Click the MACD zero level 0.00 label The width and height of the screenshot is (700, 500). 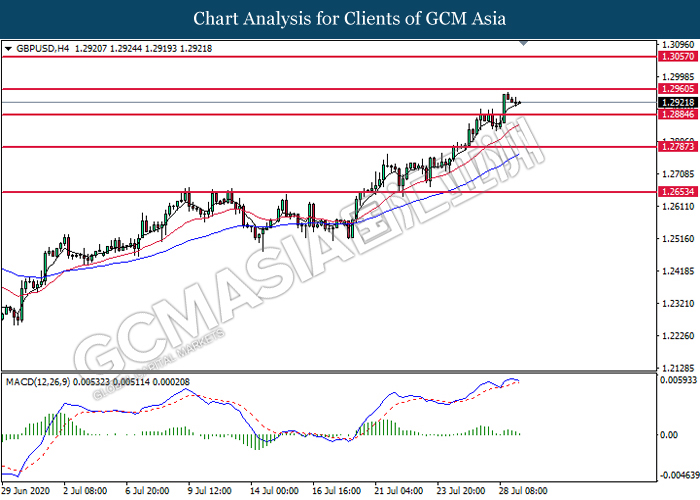pos(668,435)
